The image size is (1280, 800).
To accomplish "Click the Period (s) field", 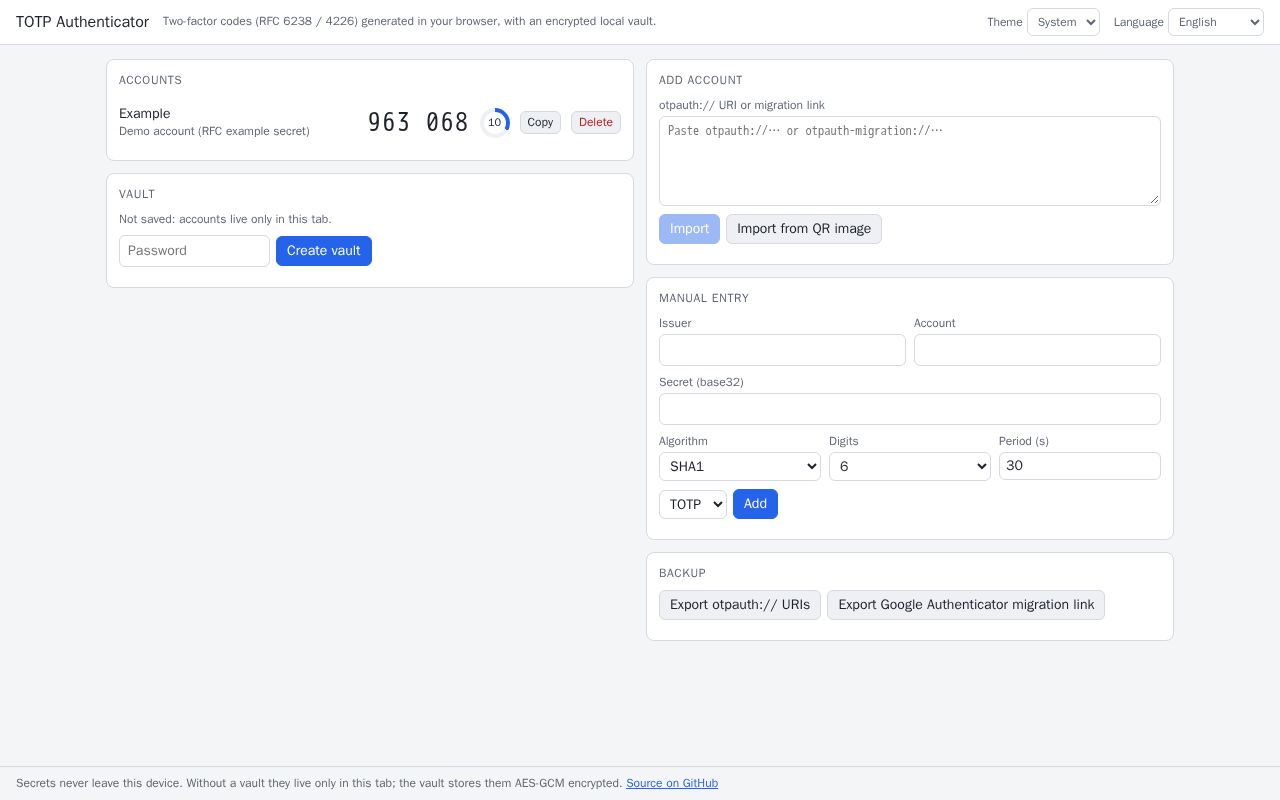I will coord(1080,466).
